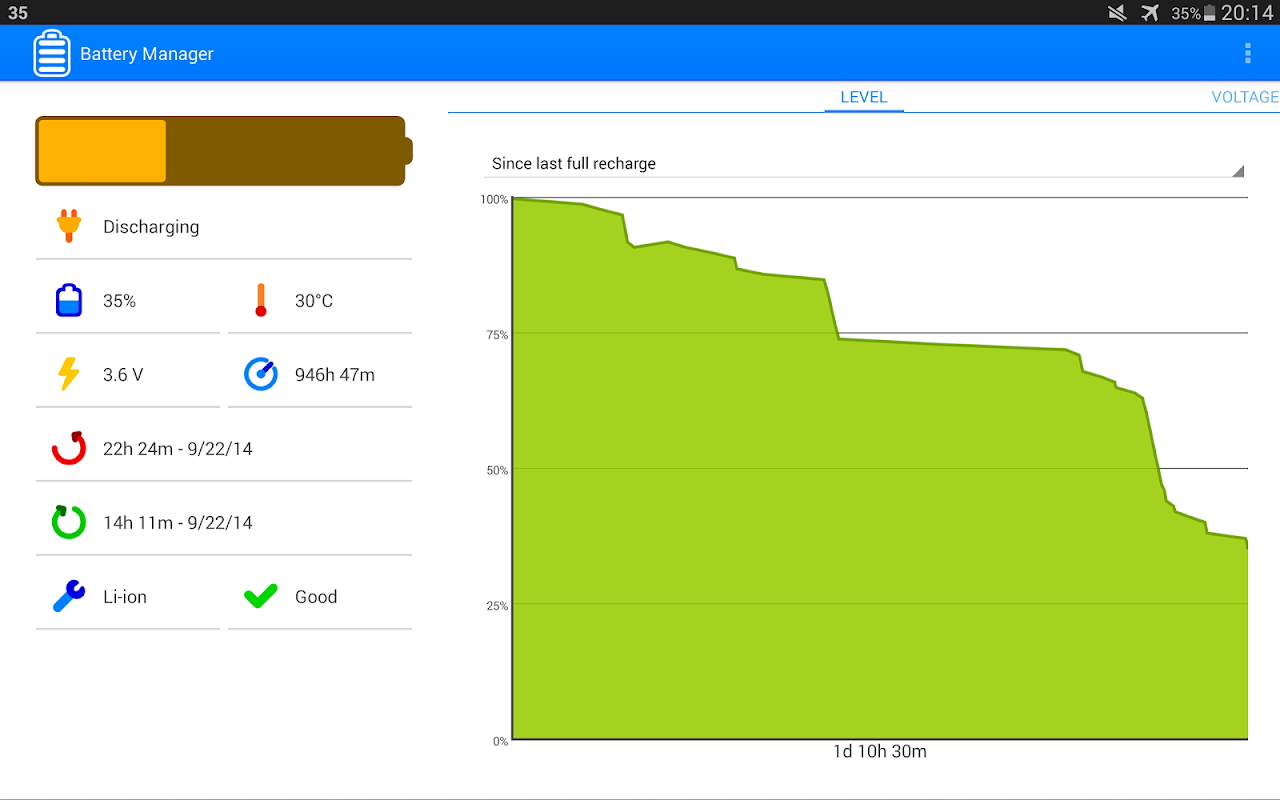Tap the '75%' axis label

point(497,335)
